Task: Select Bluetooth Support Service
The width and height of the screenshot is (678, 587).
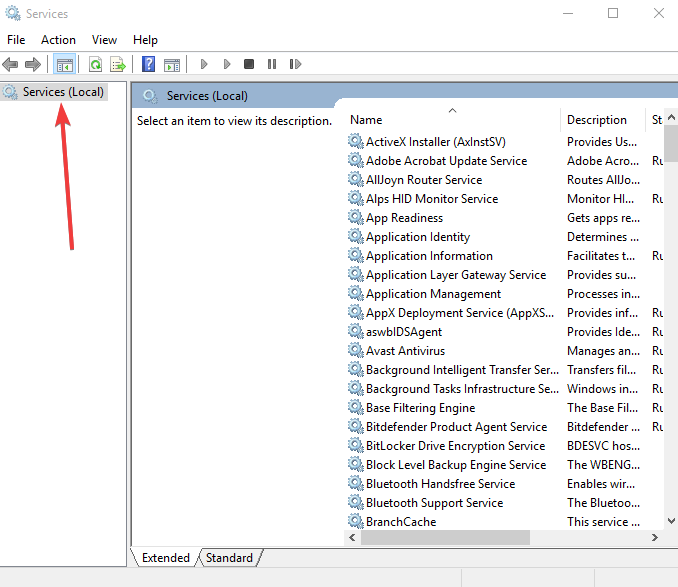Action: pyautogui.click(x=434, y=503)
